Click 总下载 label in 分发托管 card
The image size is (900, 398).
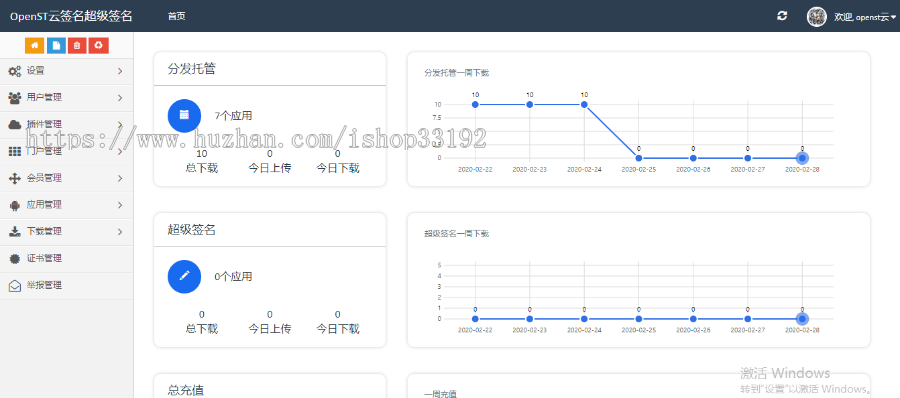point(201,168)
